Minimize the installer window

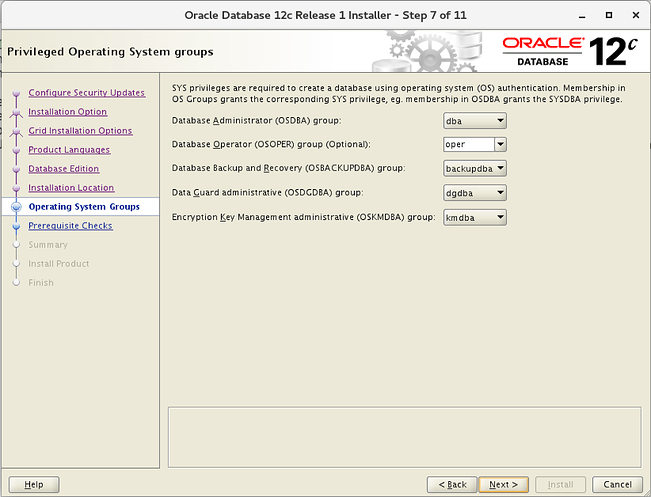click(x=582, y=16)
